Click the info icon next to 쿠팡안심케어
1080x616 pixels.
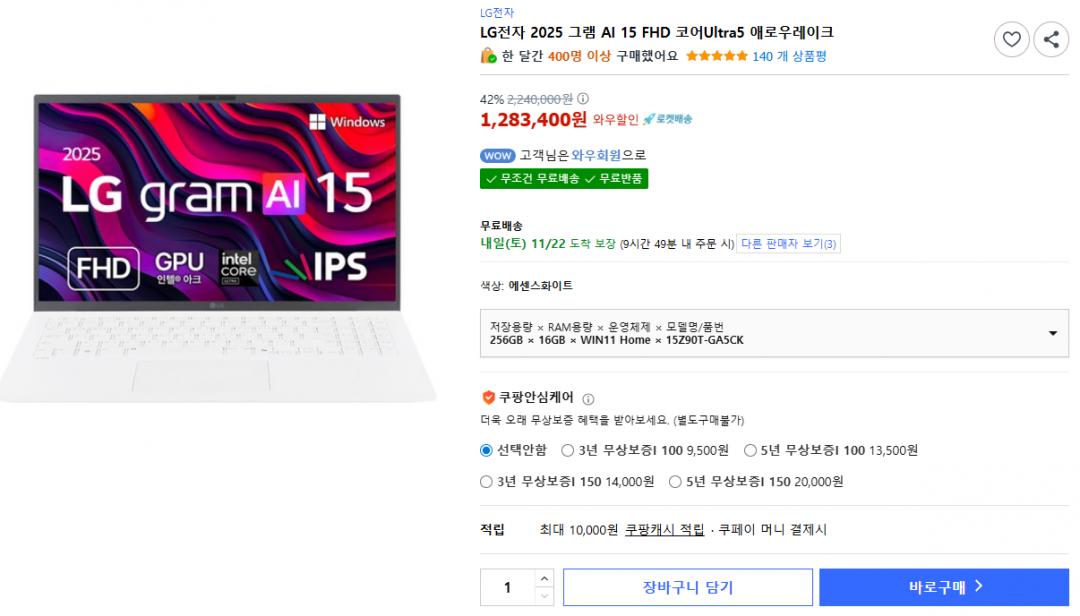tap(588, 398)
